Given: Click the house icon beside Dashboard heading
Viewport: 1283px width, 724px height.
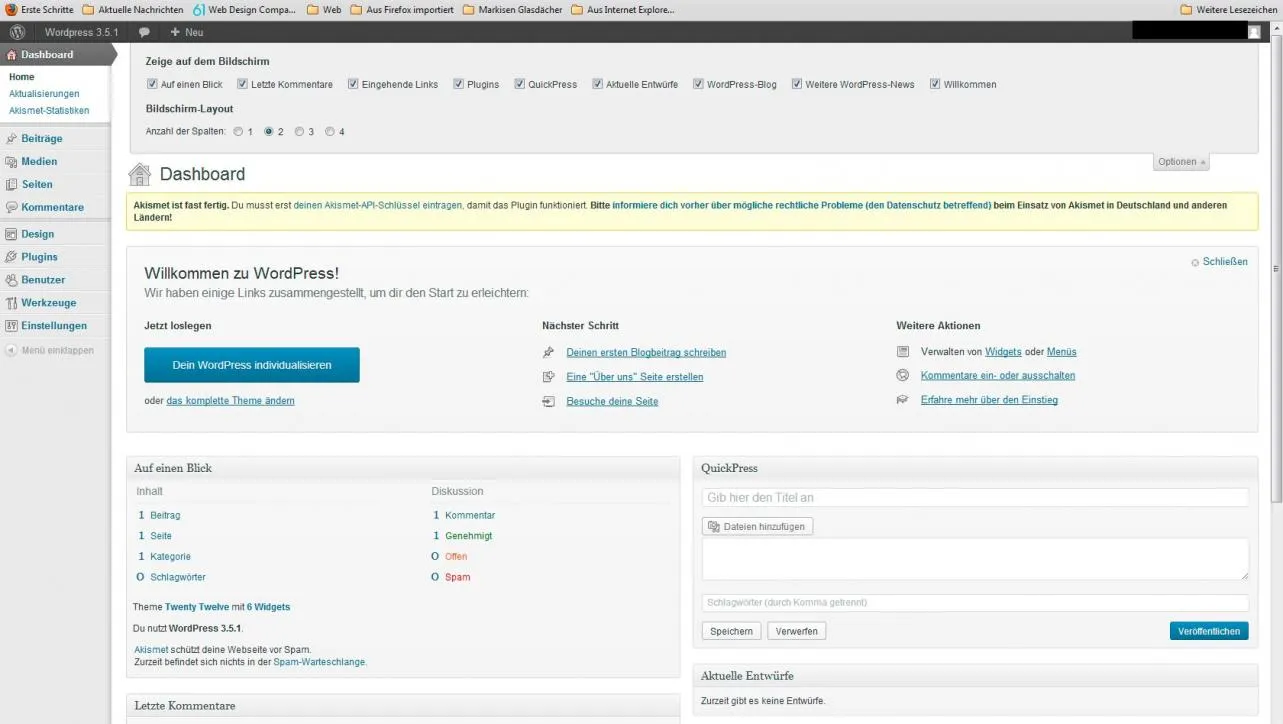Looking at the screenshot, I should (139, 174).
